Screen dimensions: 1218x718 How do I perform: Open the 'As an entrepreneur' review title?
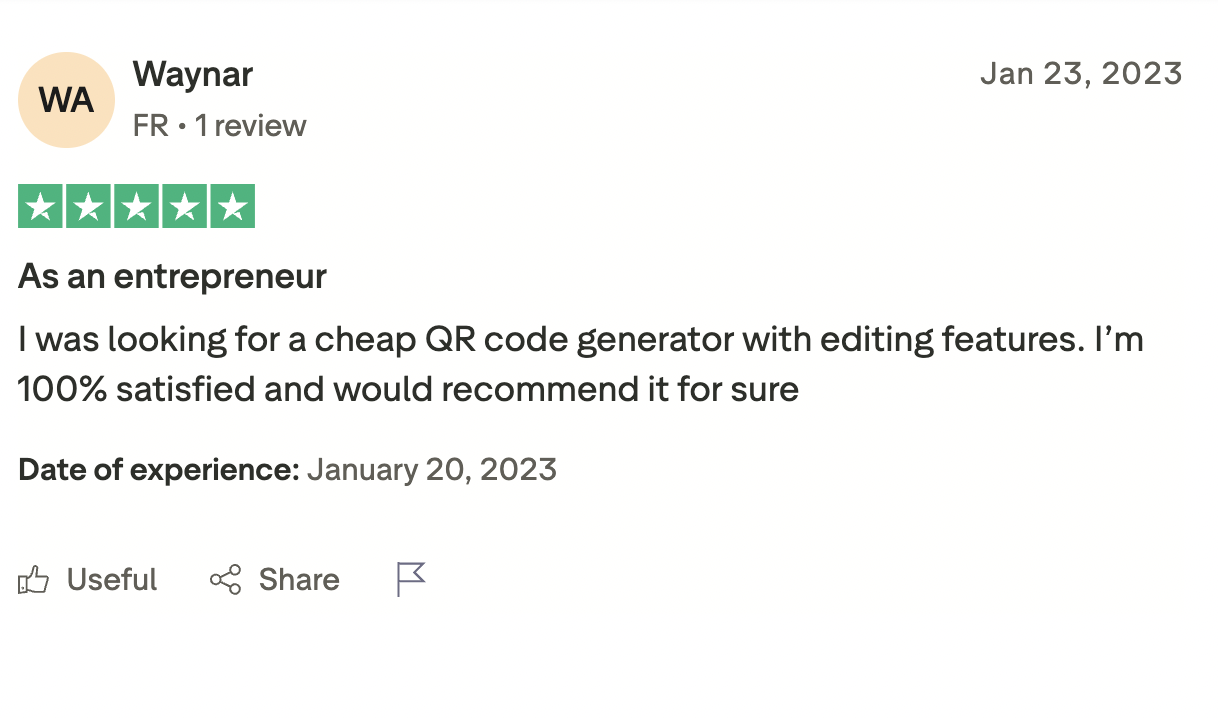pyautogui.click(x=172, y=276)
